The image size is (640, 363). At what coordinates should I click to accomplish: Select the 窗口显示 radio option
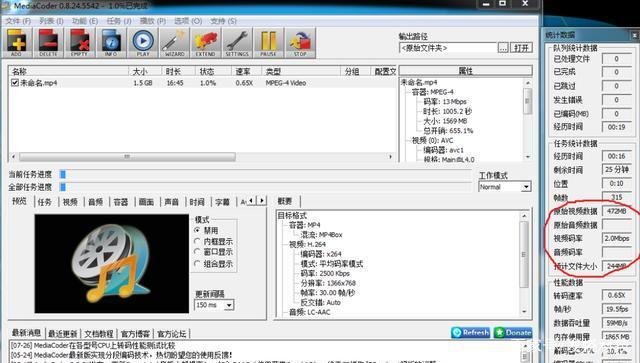coord(198,252)
